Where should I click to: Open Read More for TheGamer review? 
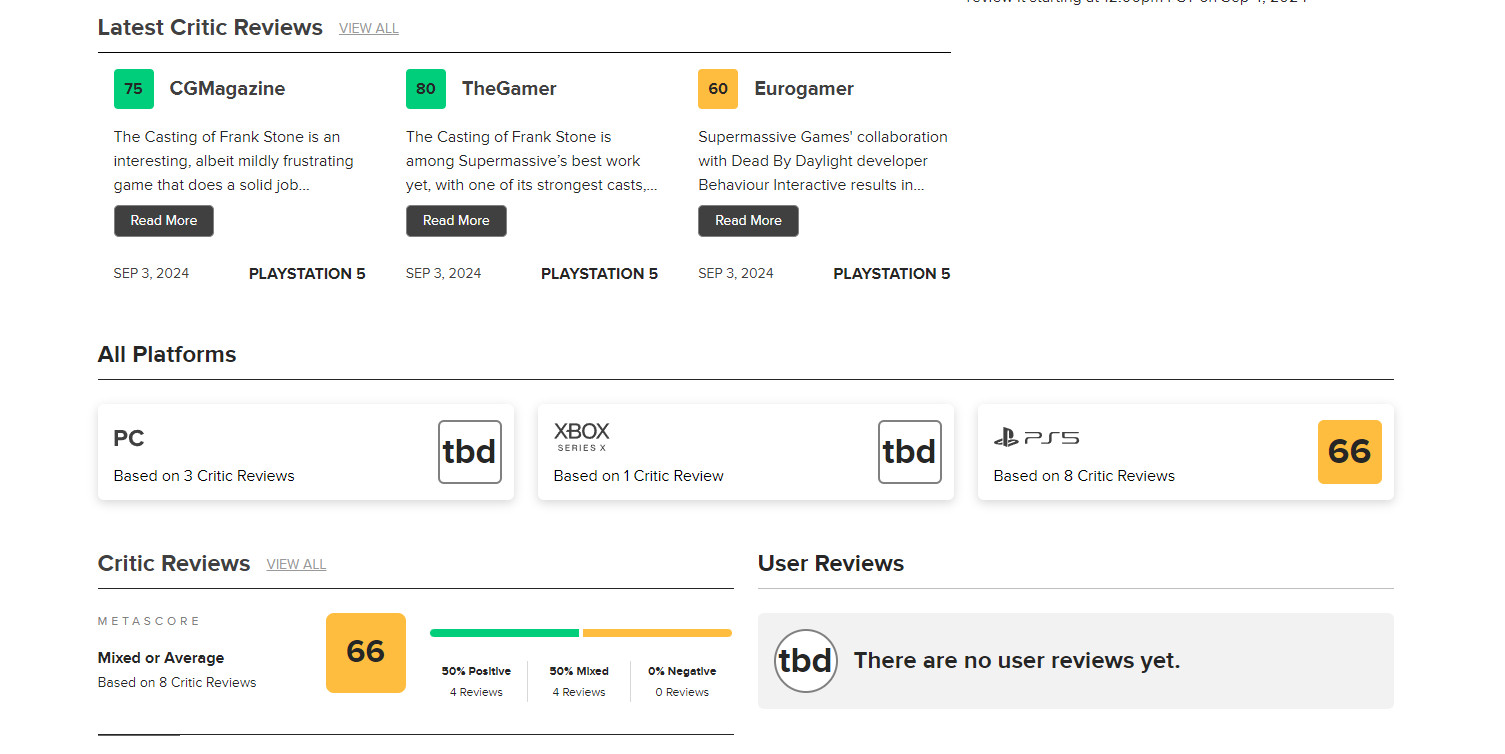pos(456,221)
